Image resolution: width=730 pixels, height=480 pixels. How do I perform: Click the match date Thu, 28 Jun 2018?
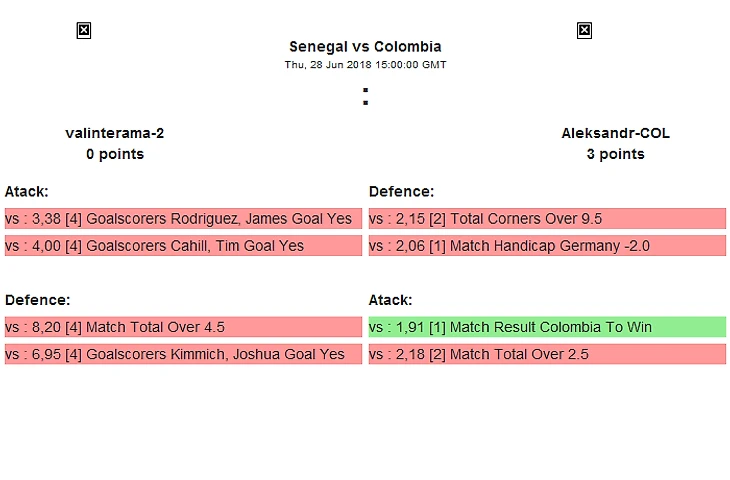tap(365, 65)
